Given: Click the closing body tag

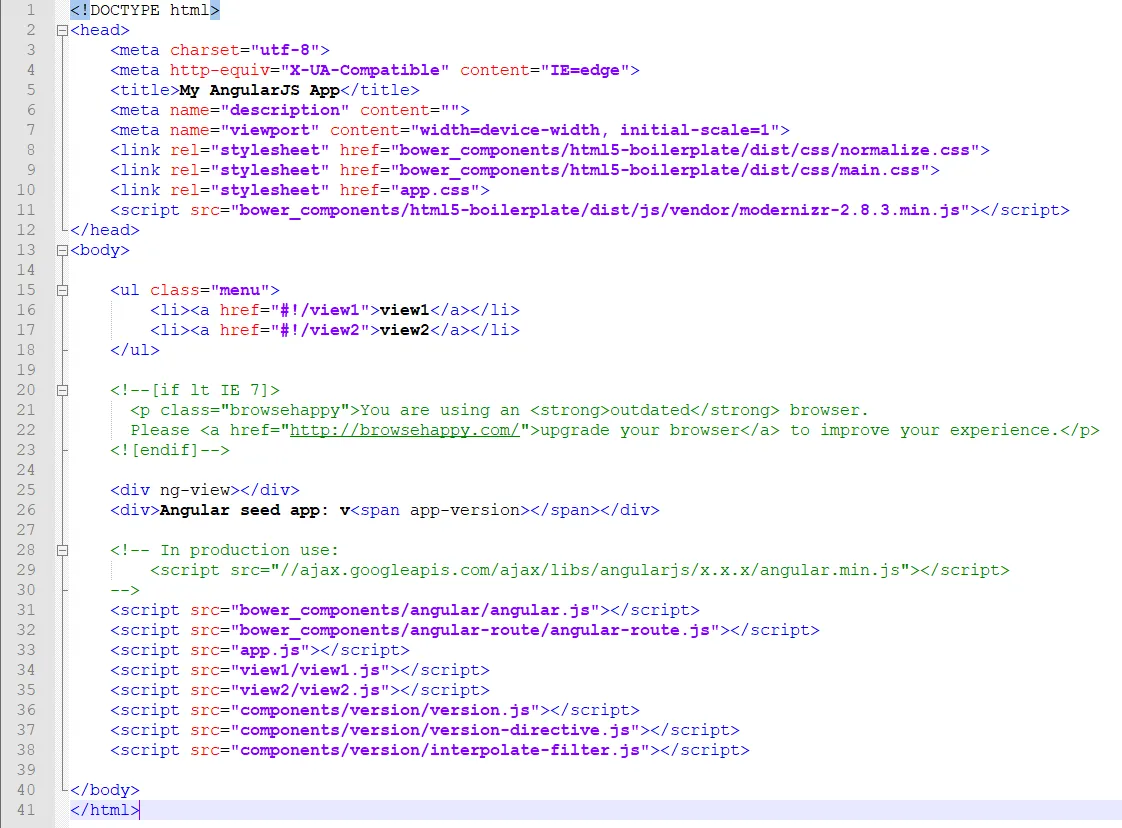Looking at the screenshot, I should click(x=104, y=790).
